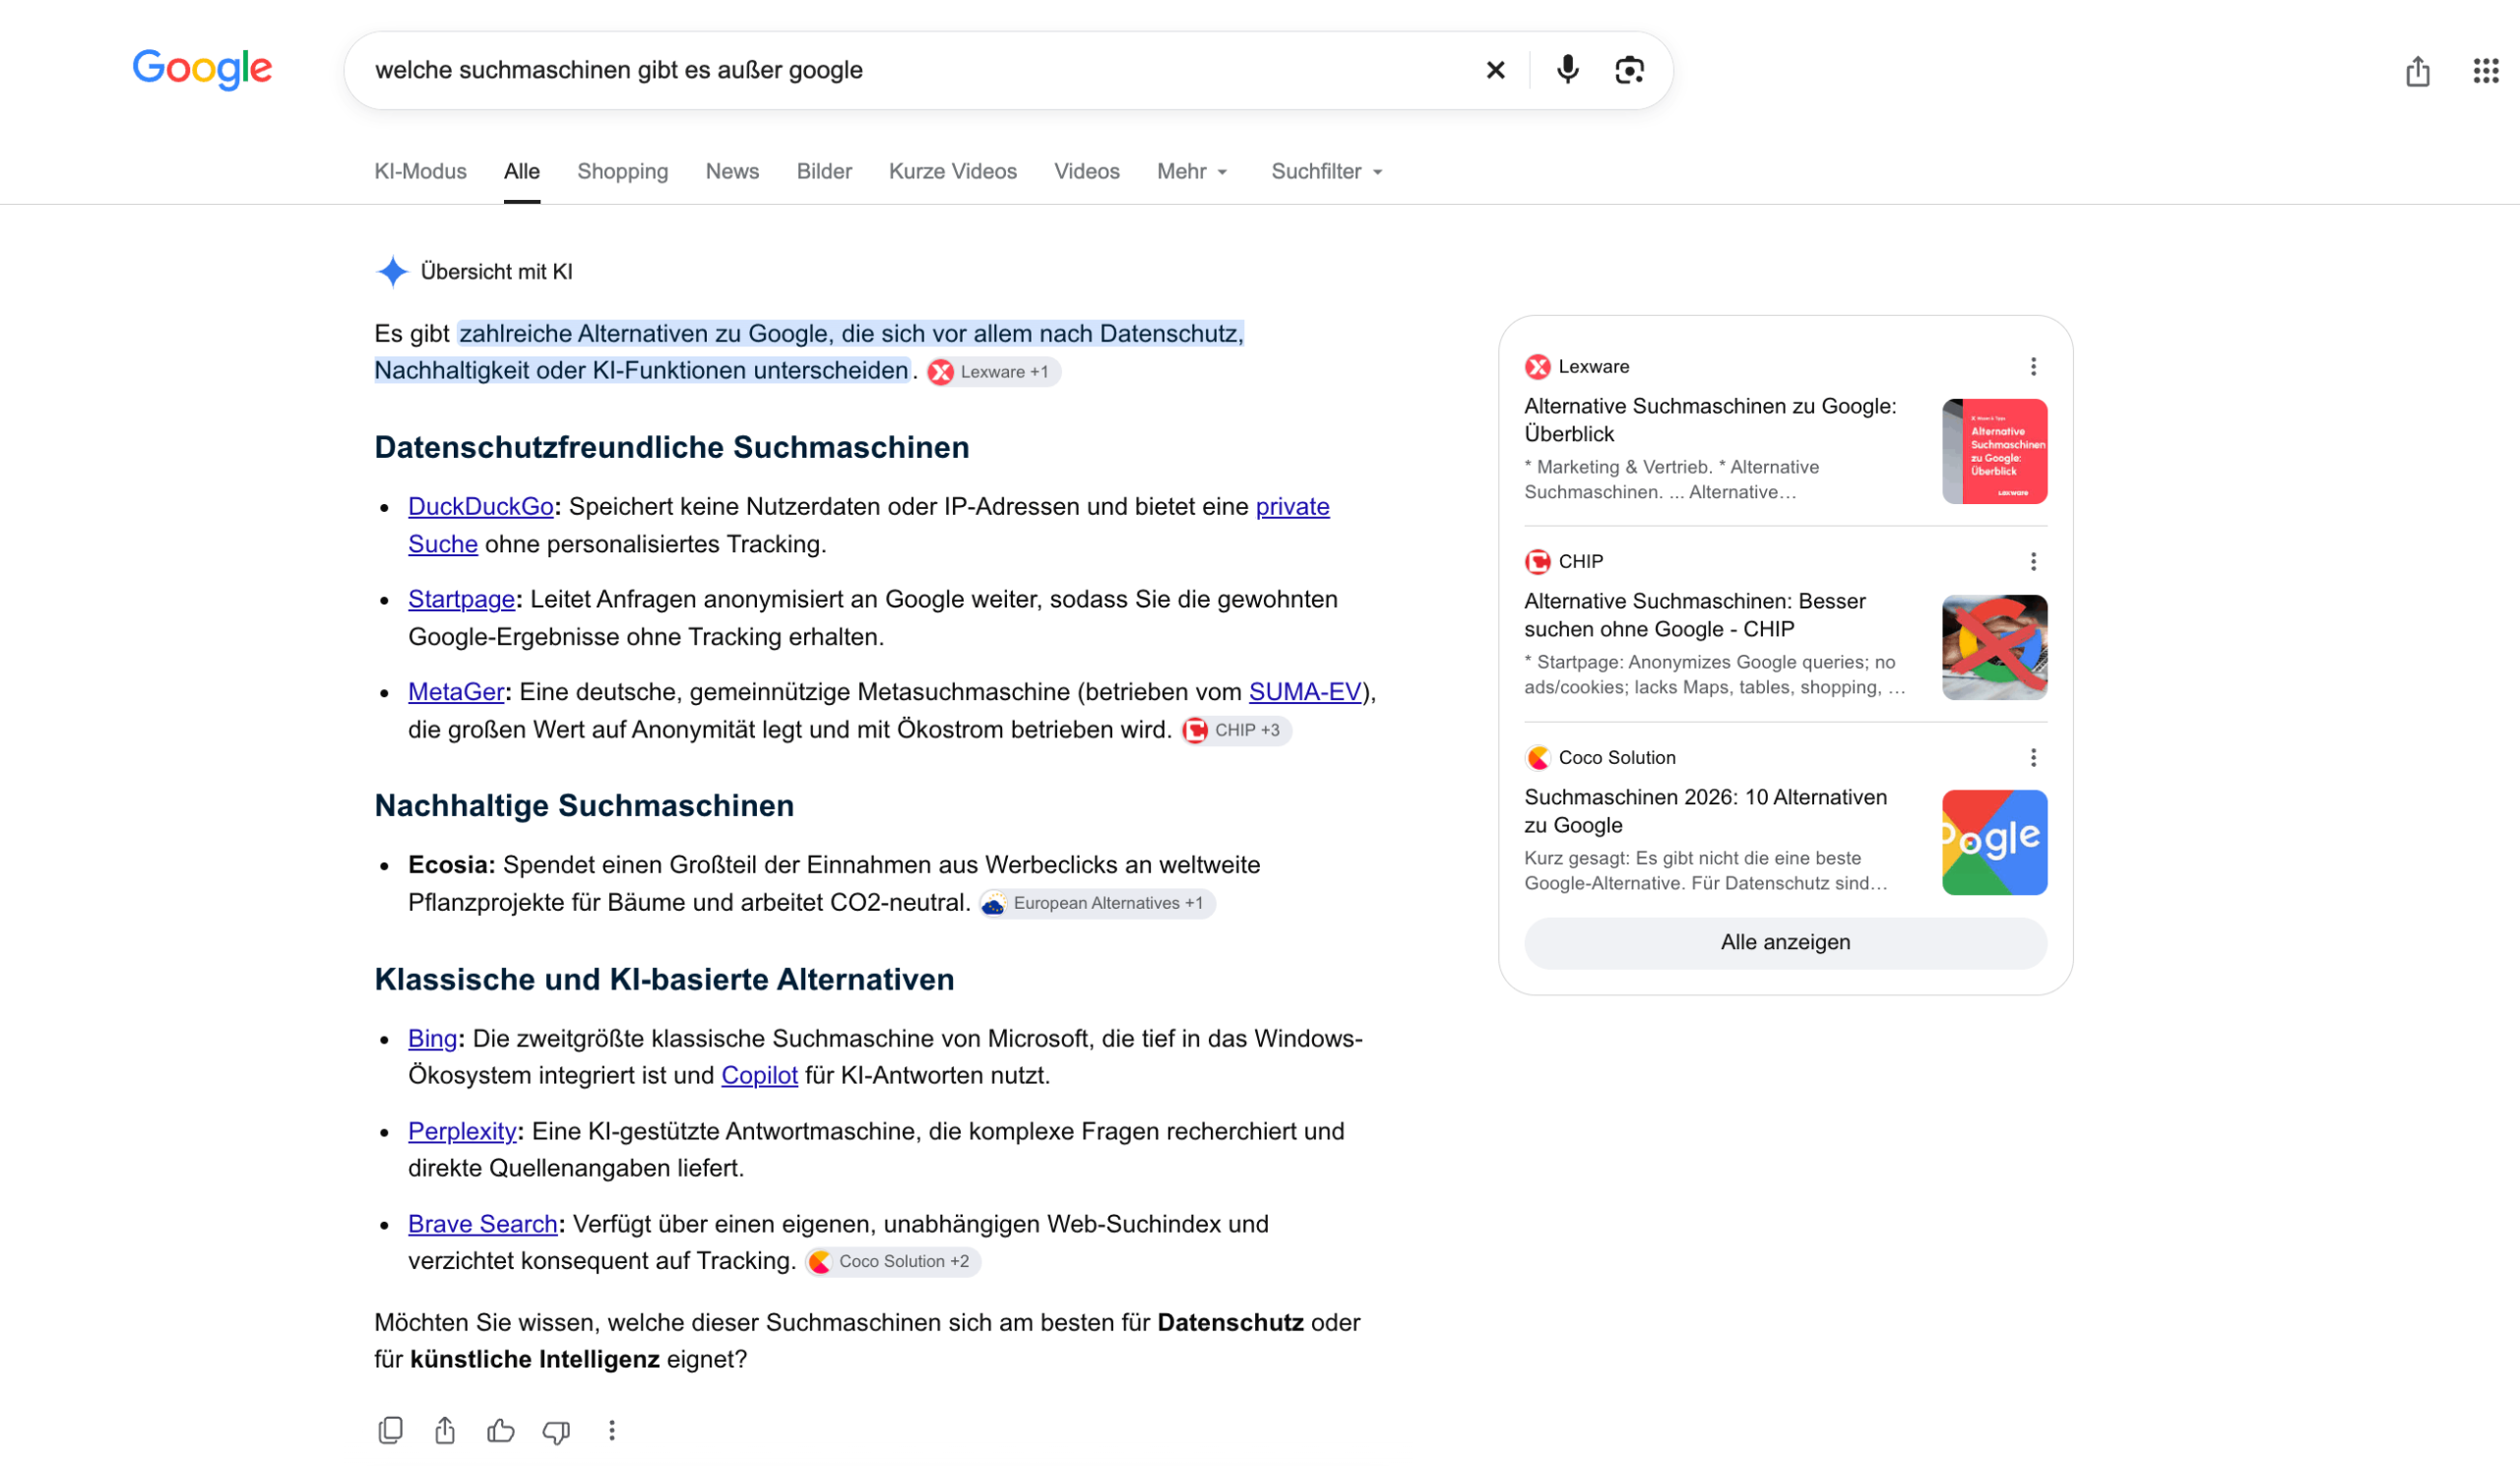The width and height of the screenshot is (2520, 1466).
Task: Open the Bing link
Action: (432, 1039)
